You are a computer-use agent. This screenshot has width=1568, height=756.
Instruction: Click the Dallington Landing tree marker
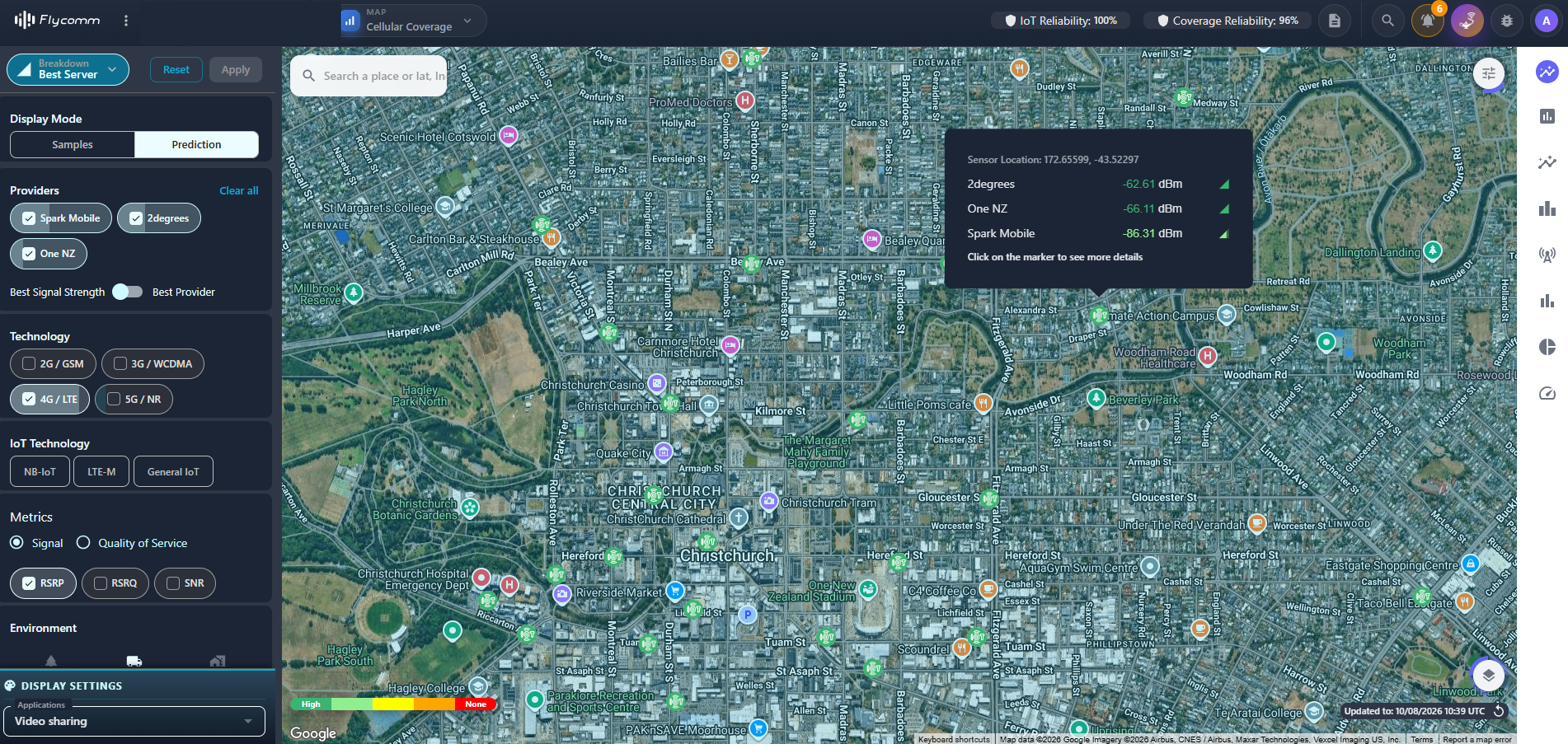pos(1433,250)
